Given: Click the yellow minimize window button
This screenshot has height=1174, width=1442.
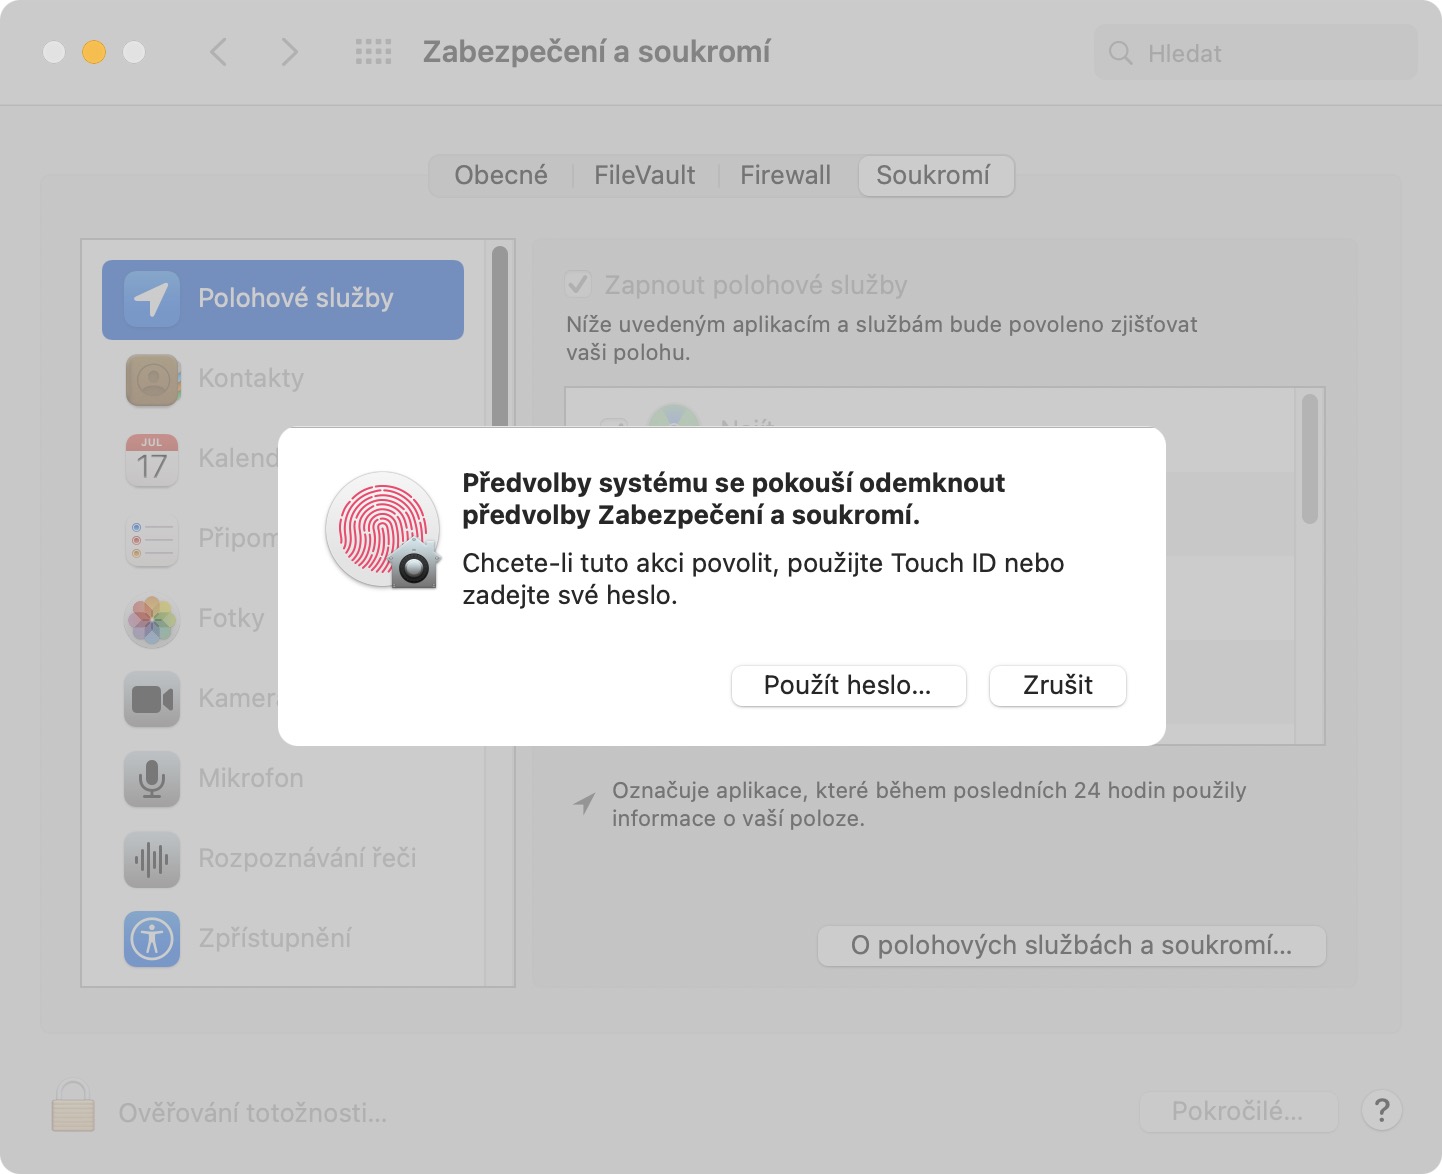Looking at the screenshot, I should [x=94, y=52].
